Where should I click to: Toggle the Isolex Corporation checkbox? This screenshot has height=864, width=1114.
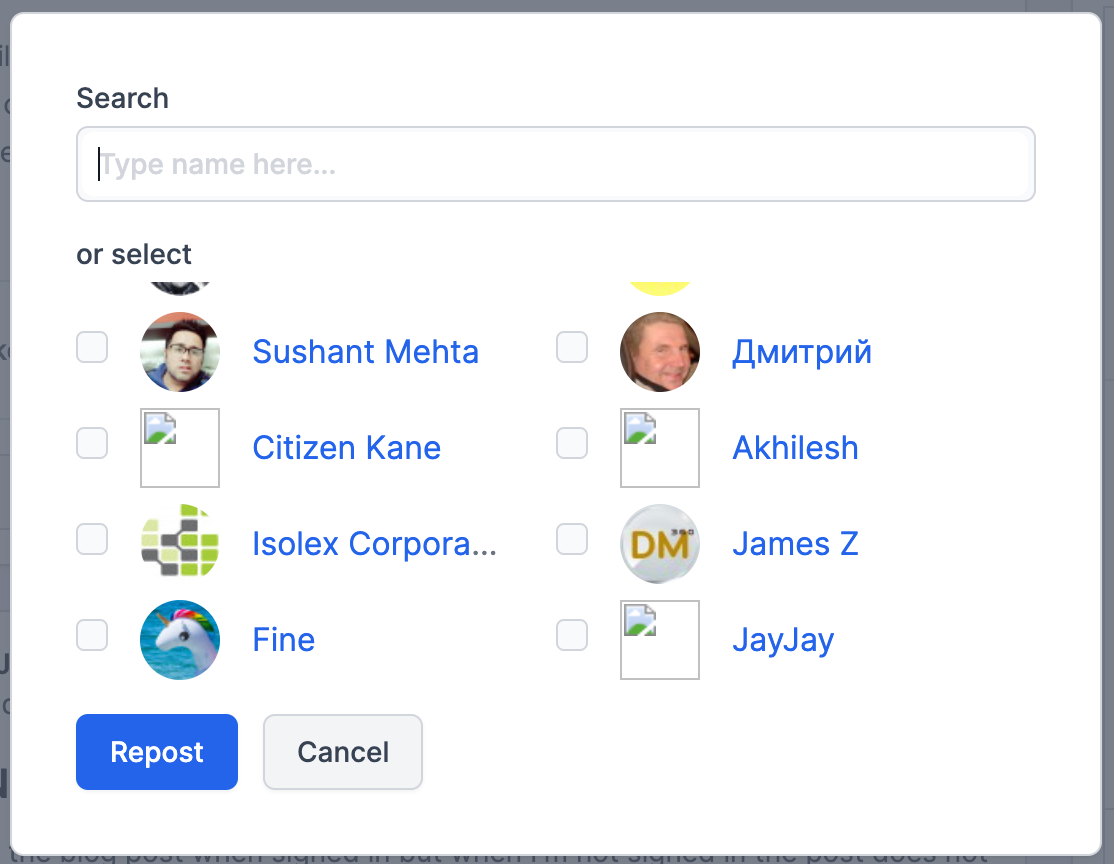click(x=92, y=539)
